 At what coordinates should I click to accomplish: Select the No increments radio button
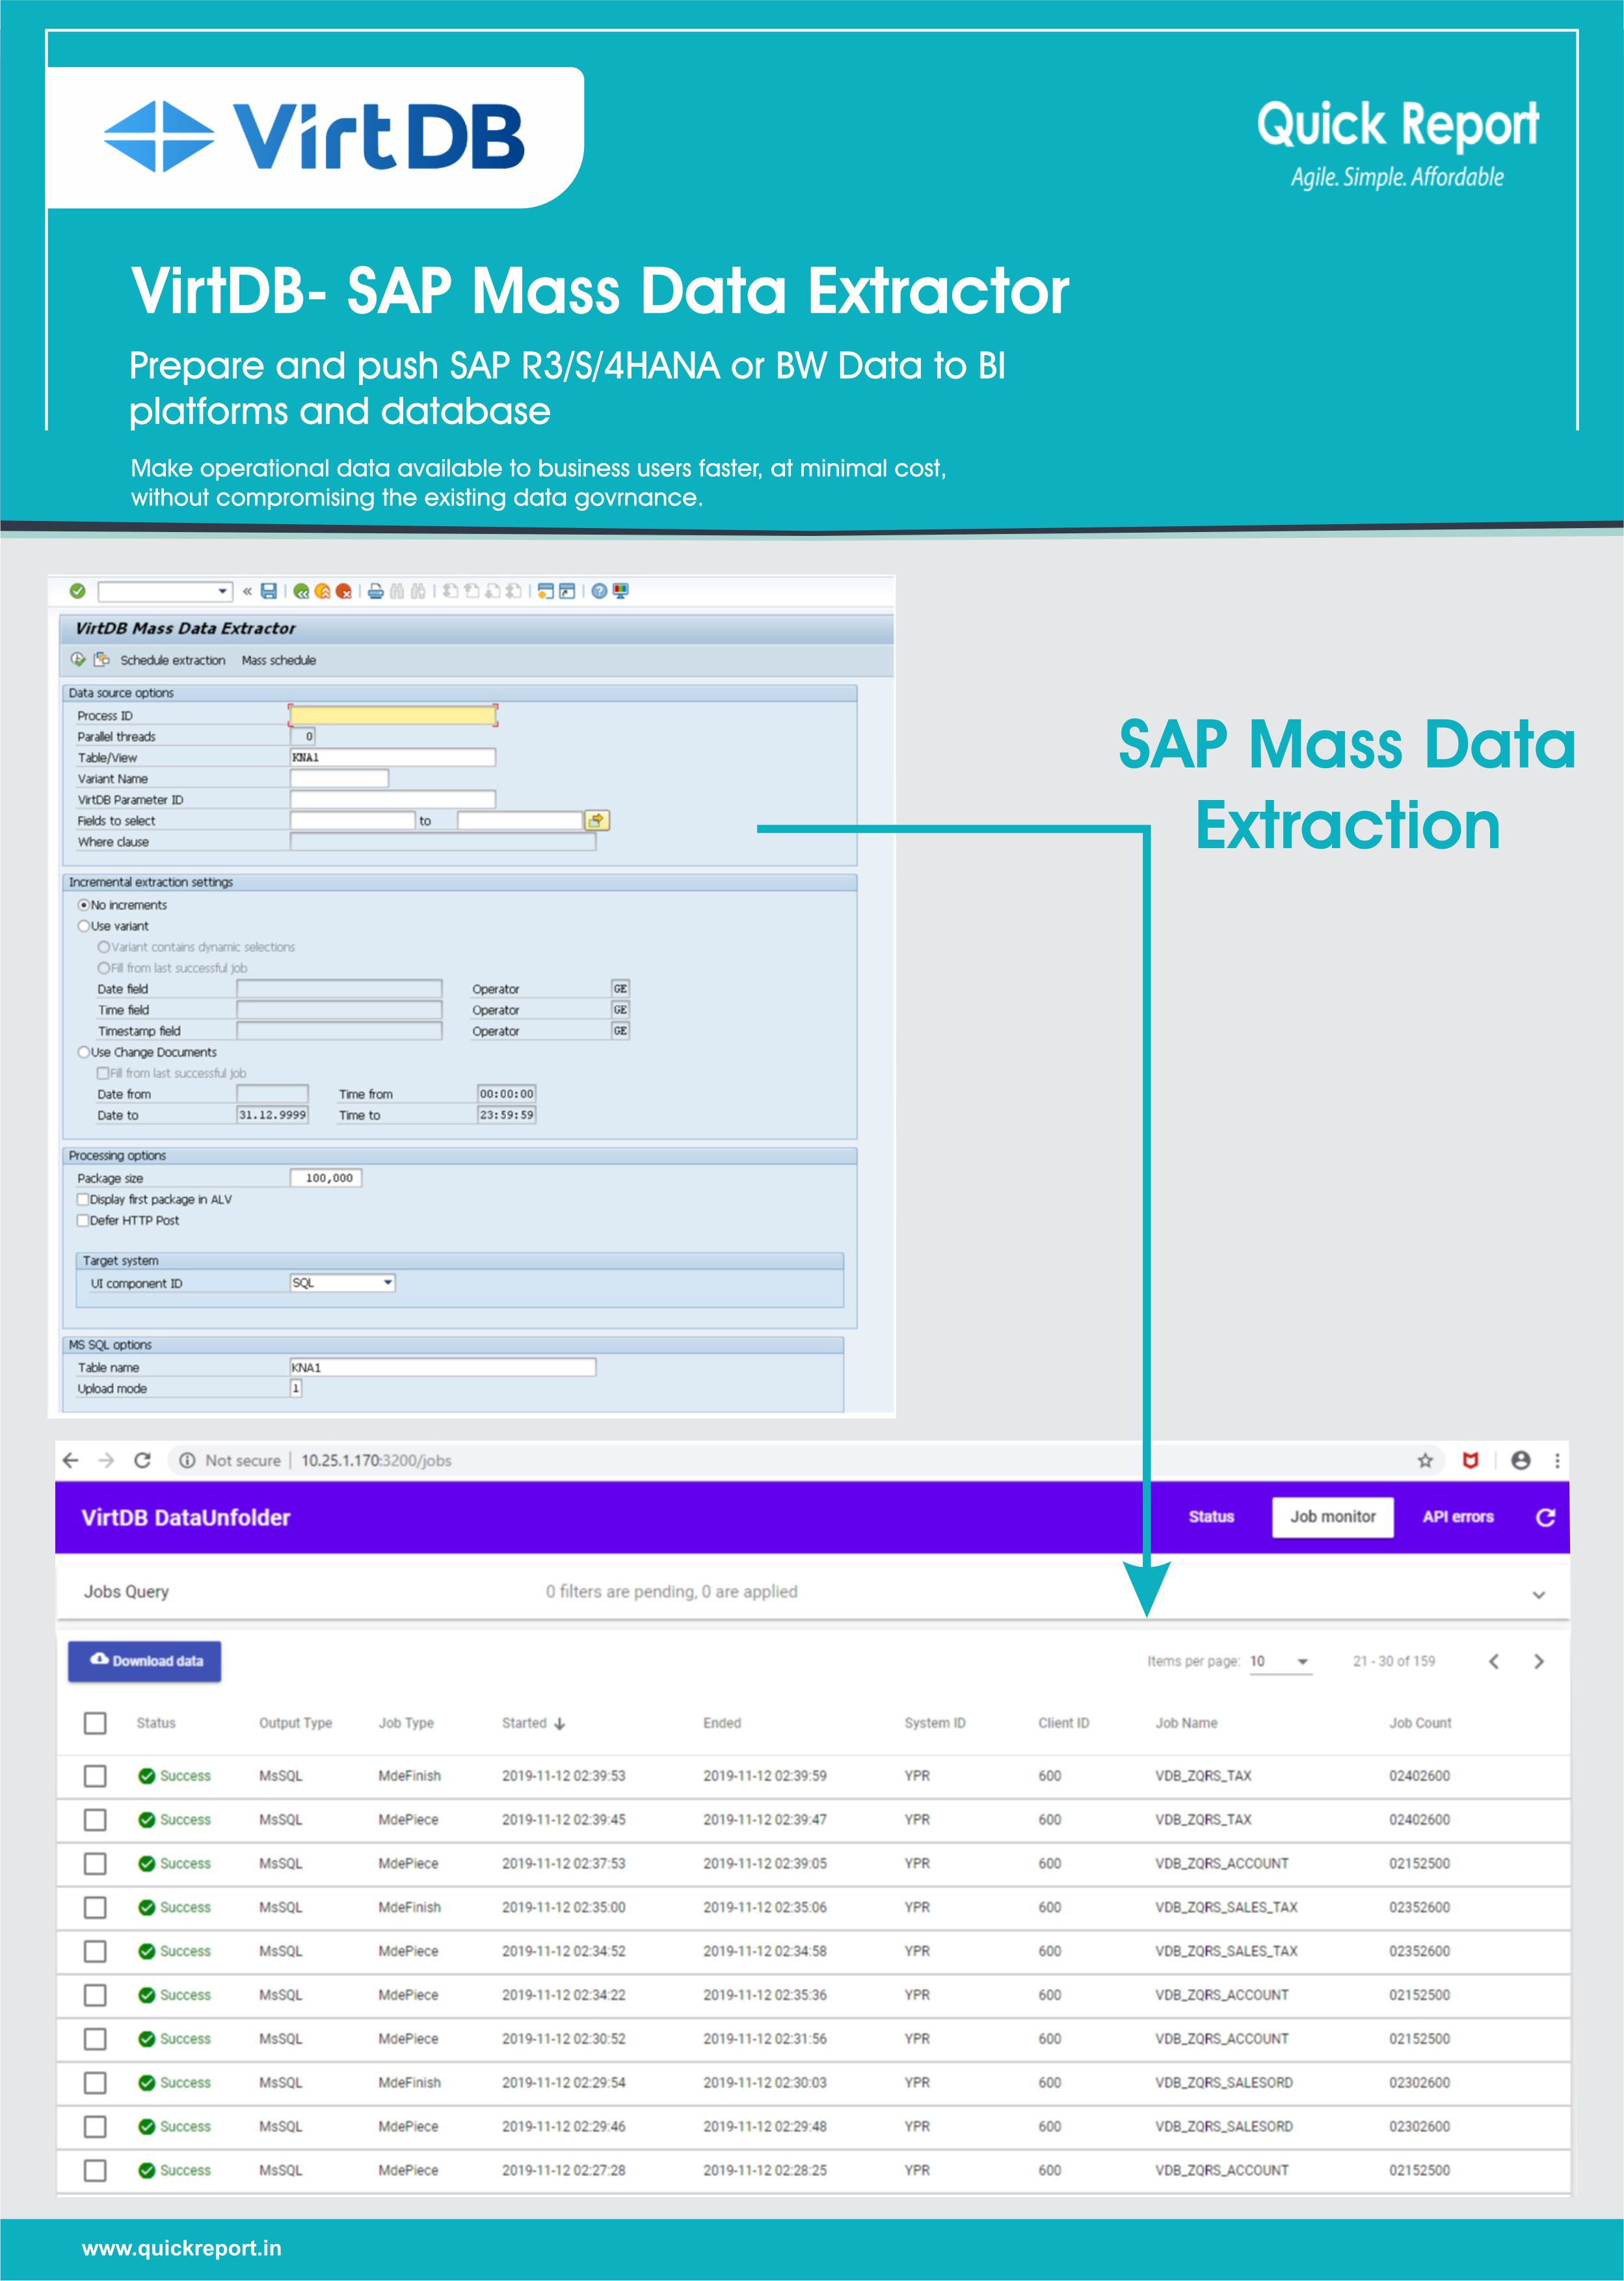84,905
